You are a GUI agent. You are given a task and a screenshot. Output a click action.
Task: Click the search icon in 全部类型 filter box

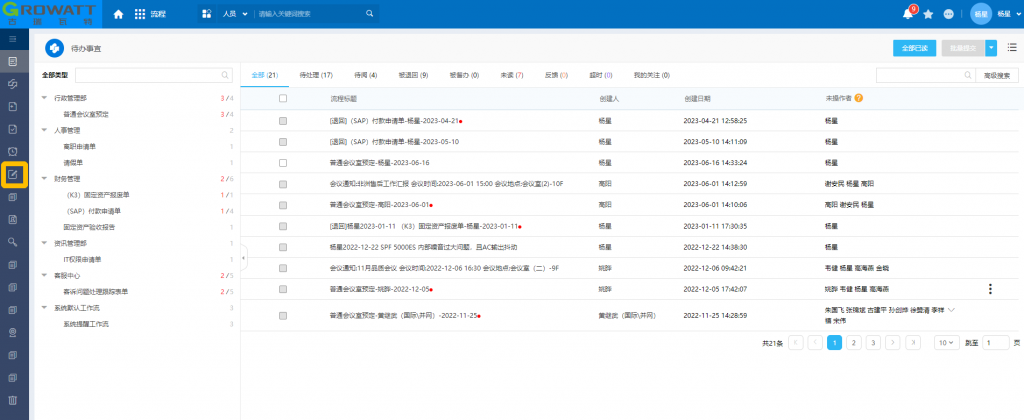pos(225,75)
